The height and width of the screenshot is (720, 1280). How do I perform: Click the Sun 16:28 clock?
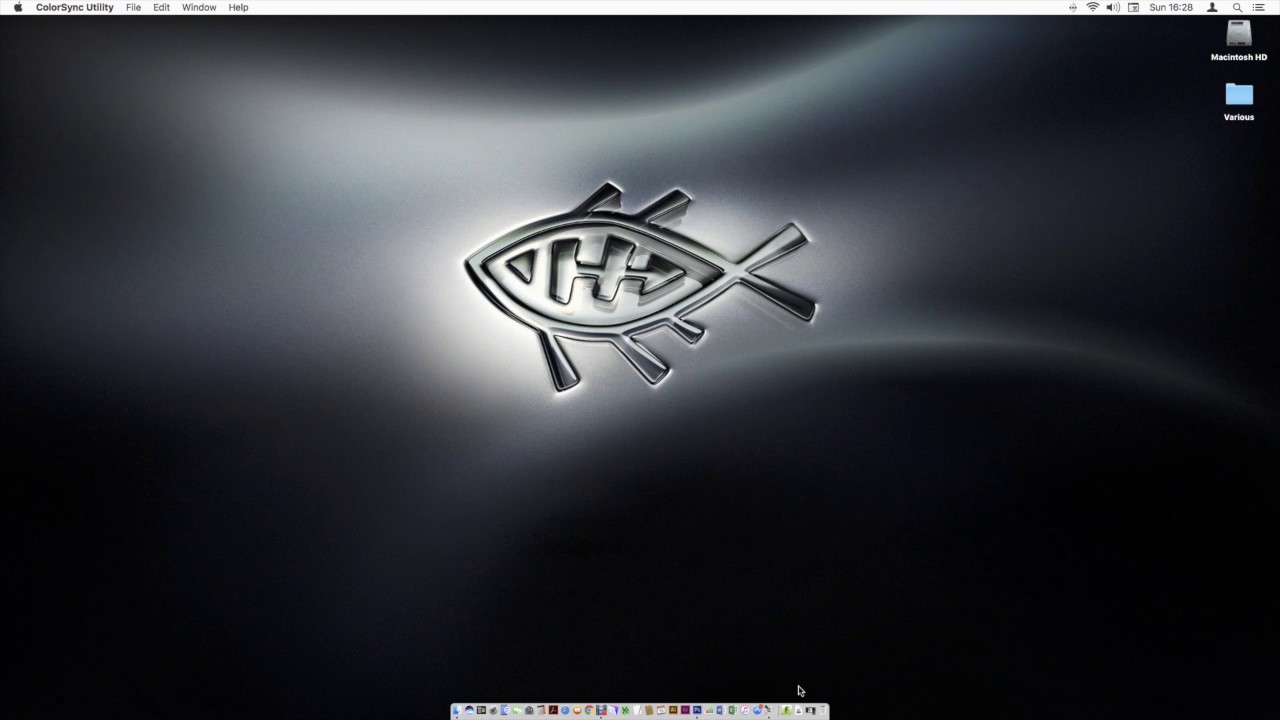click(x=1171, y=7)
